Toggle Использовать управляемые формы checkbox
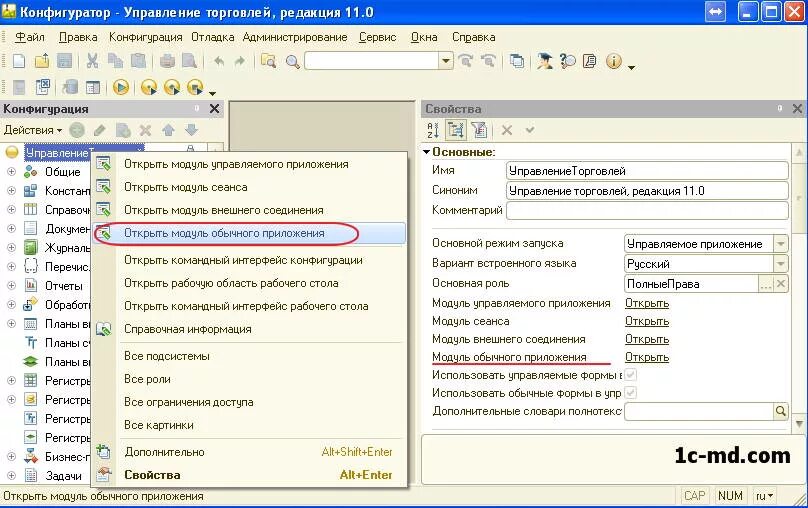Image resolution: width=808 pixels, height=508 pixels. click(630, 375)
